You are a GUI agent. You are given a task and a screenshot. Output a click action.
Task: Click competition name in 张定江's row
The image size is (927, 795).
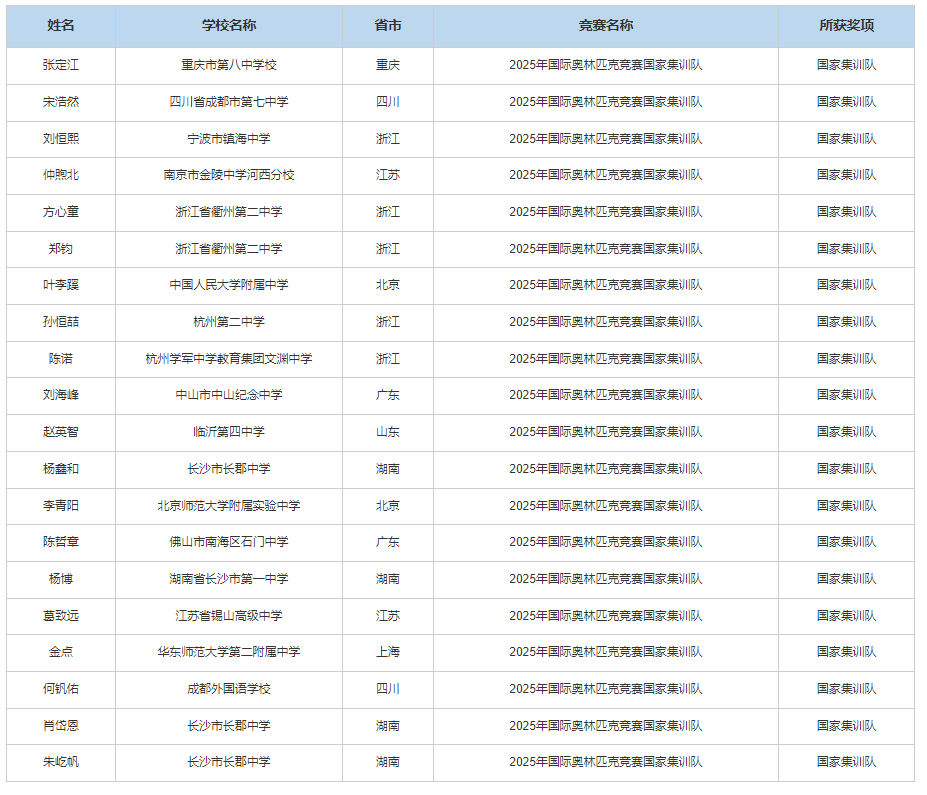(606, 65)
